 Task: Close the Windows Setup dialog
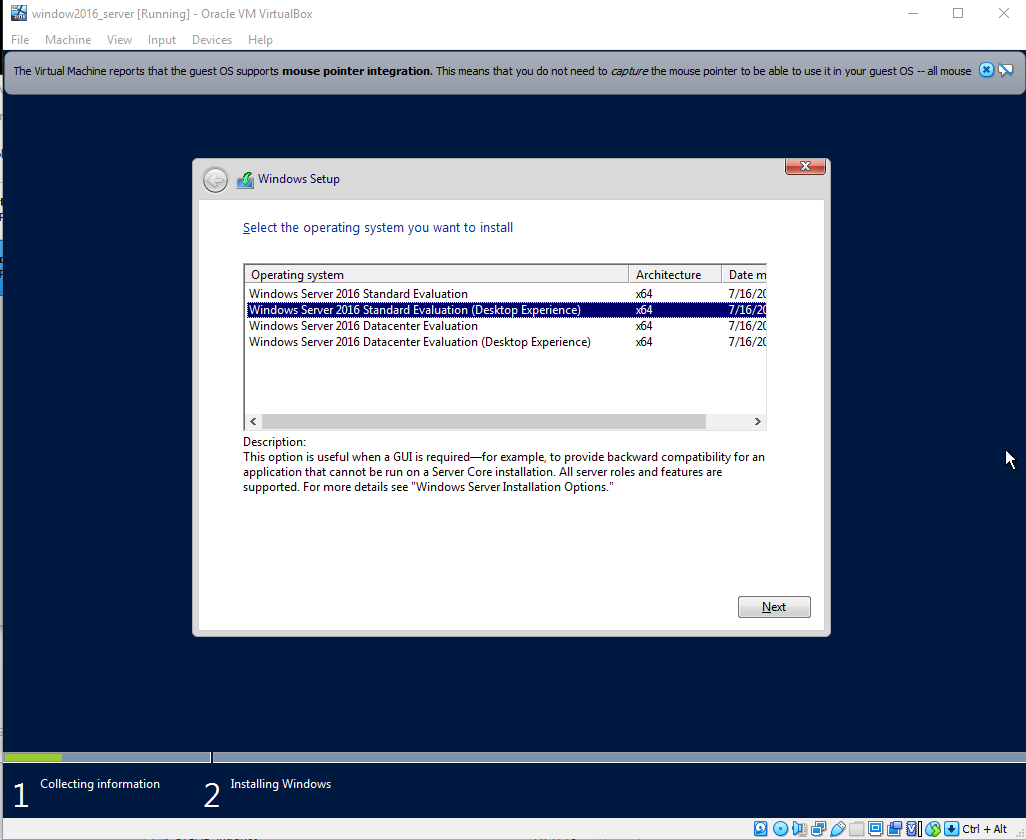coord(805,166)
